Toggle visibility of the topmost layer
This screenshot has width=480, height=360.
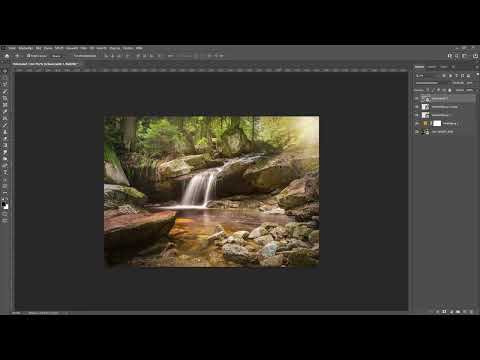coord(417,99)
